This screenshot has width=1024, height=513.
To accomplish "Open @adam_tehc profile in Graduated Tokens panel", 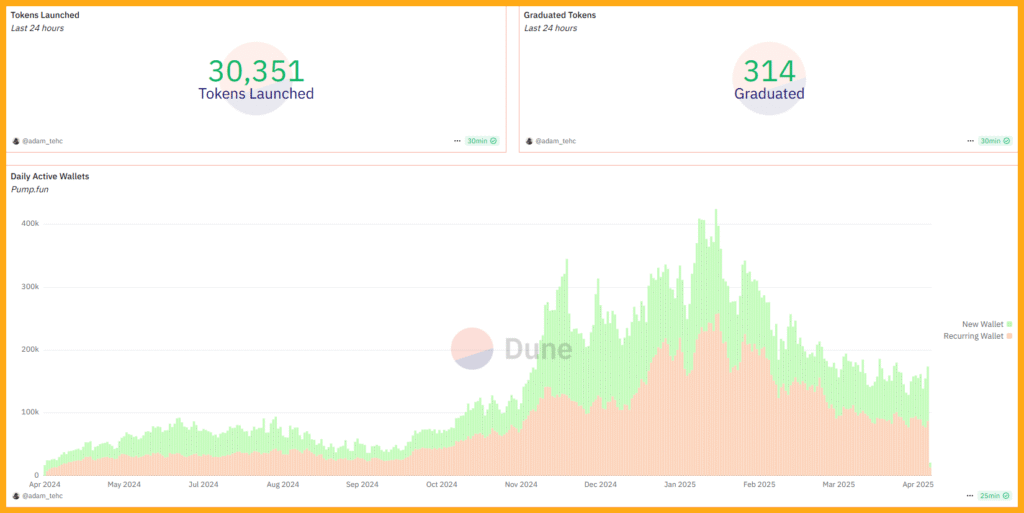I will pyautogui.click(x=556, y=141).
